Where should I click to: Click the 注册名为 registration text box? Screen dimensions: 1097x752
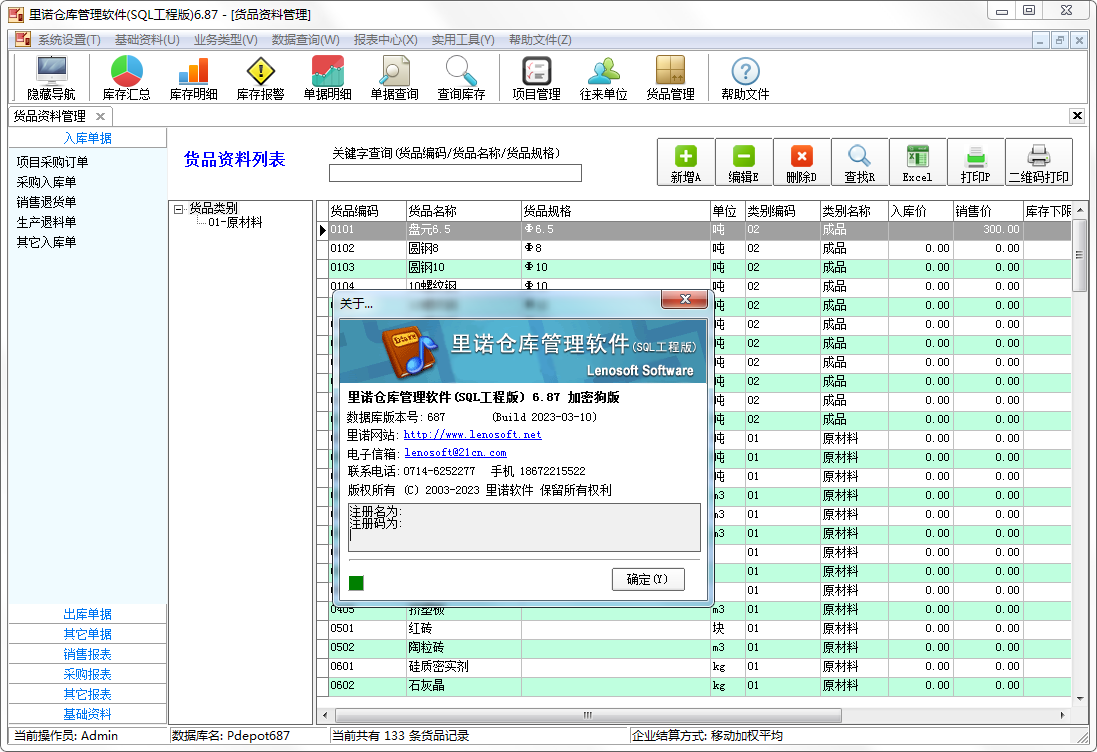coord(524,527)
